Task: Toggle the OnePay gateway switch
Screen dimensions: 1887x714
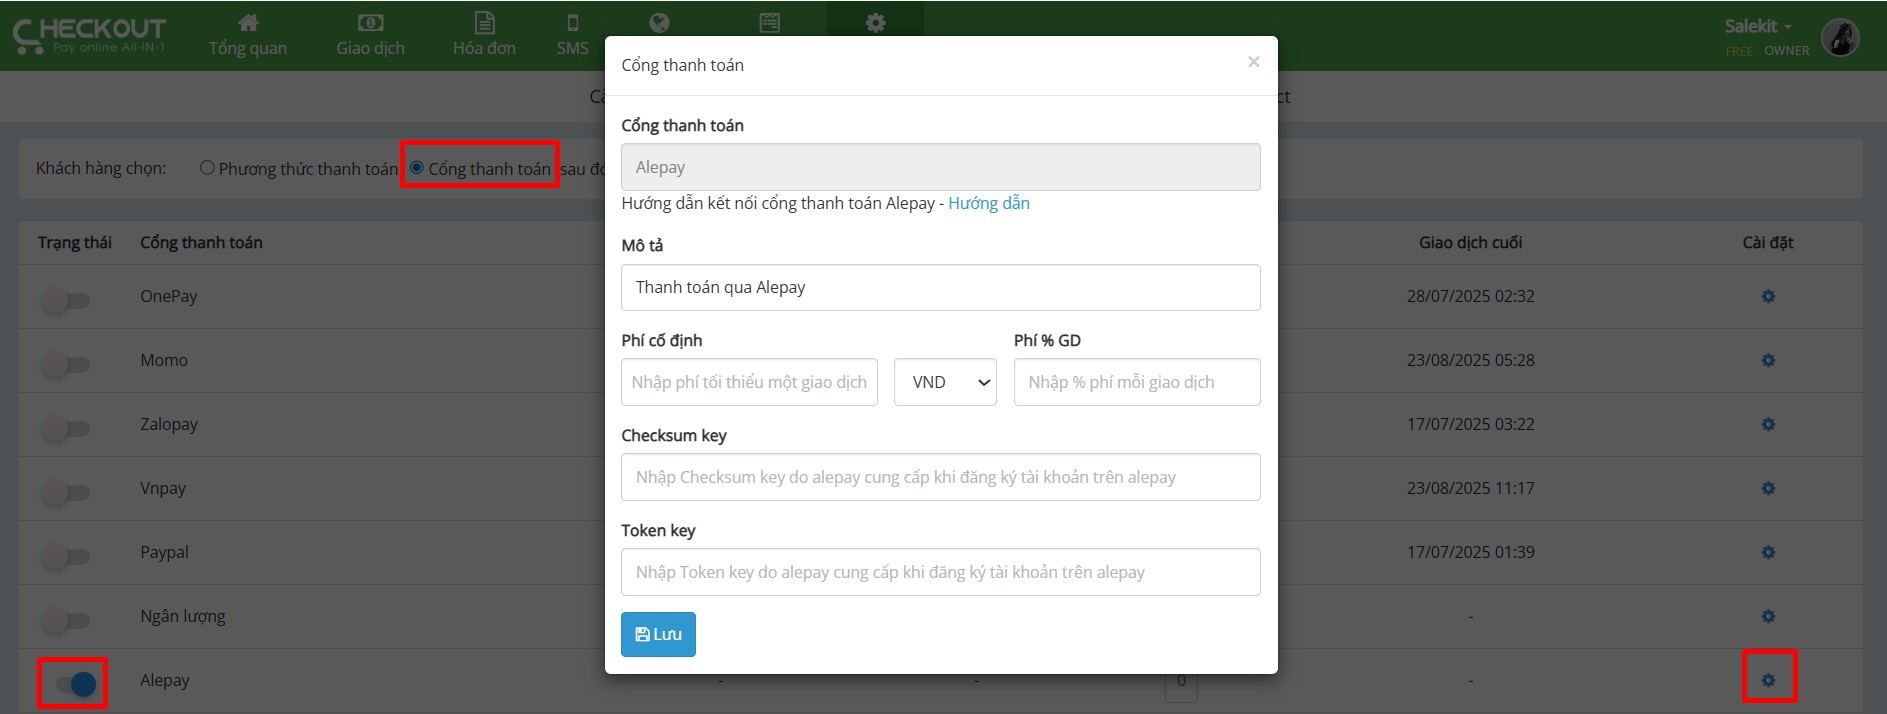Action: [x=66, y=300]
